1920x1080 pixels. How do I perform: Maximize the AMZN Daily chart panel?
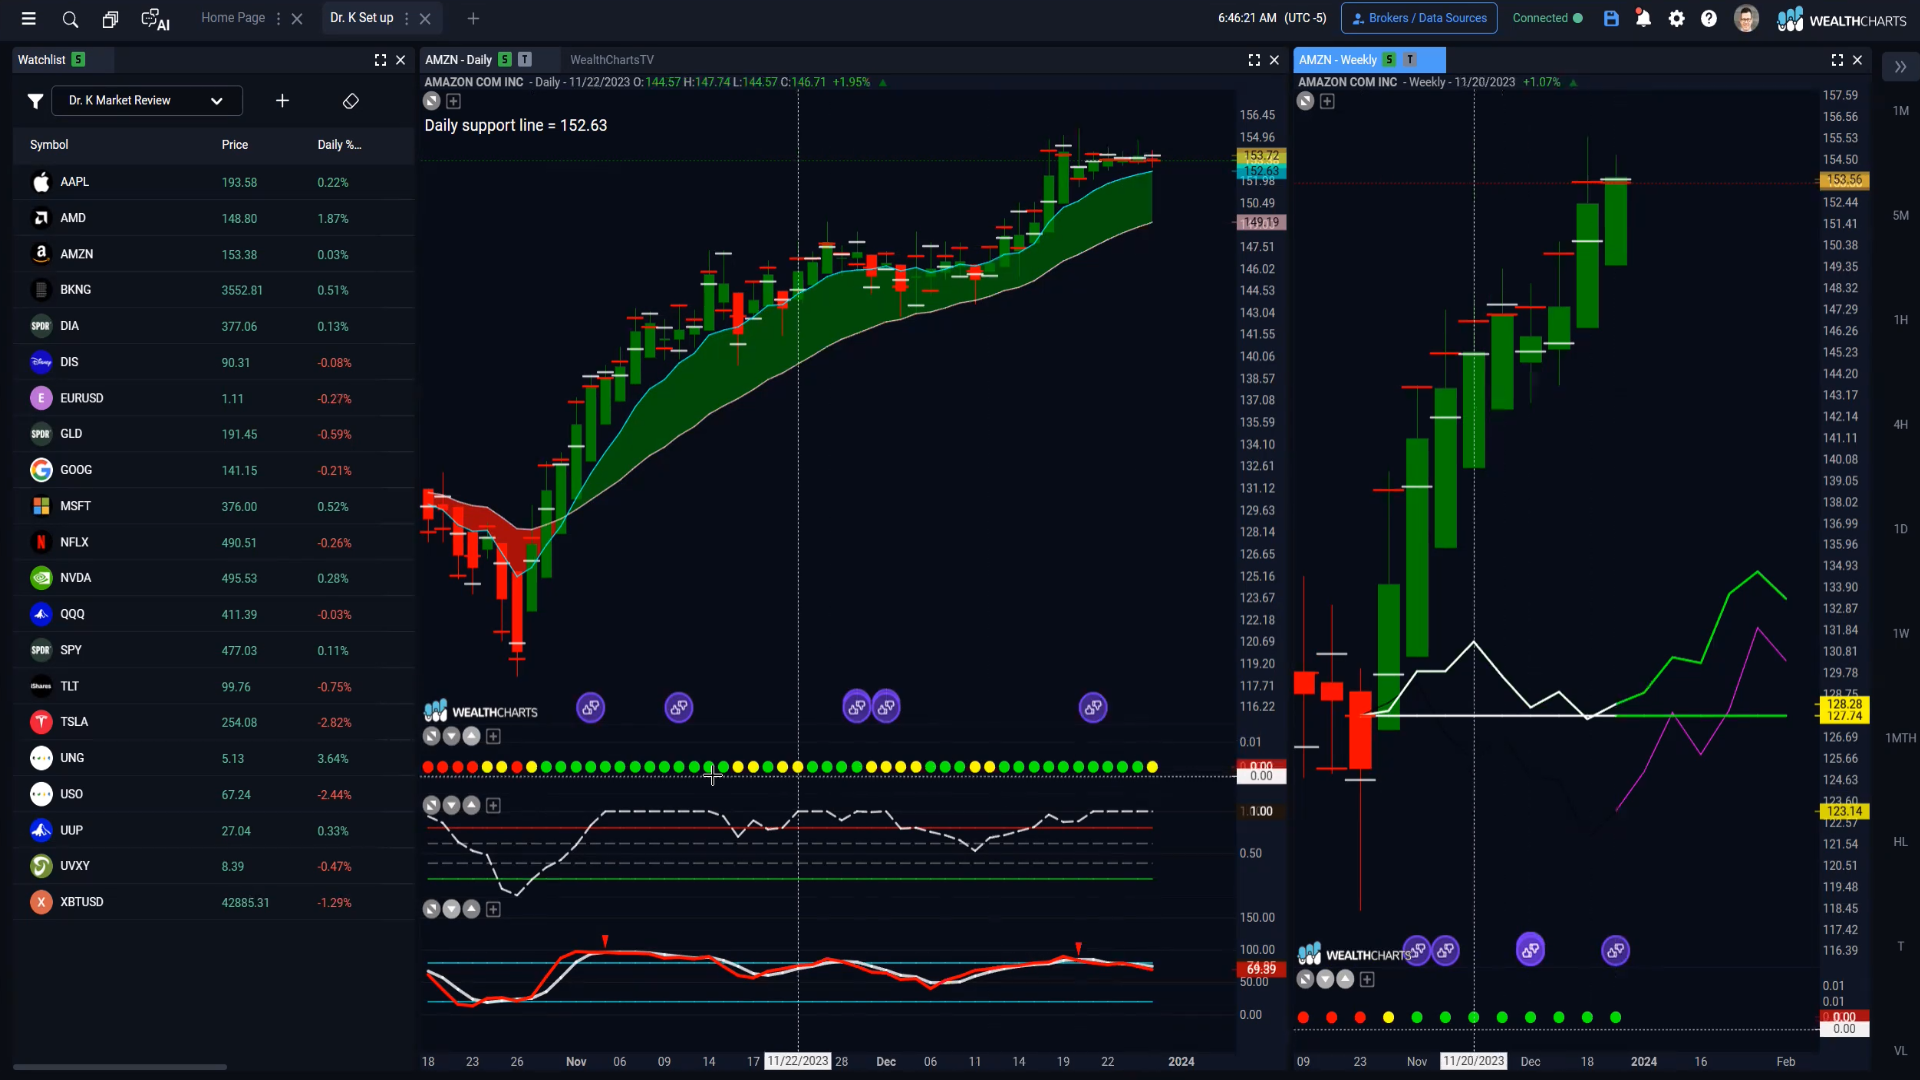pyautogui.click(x=1254, y=60)
